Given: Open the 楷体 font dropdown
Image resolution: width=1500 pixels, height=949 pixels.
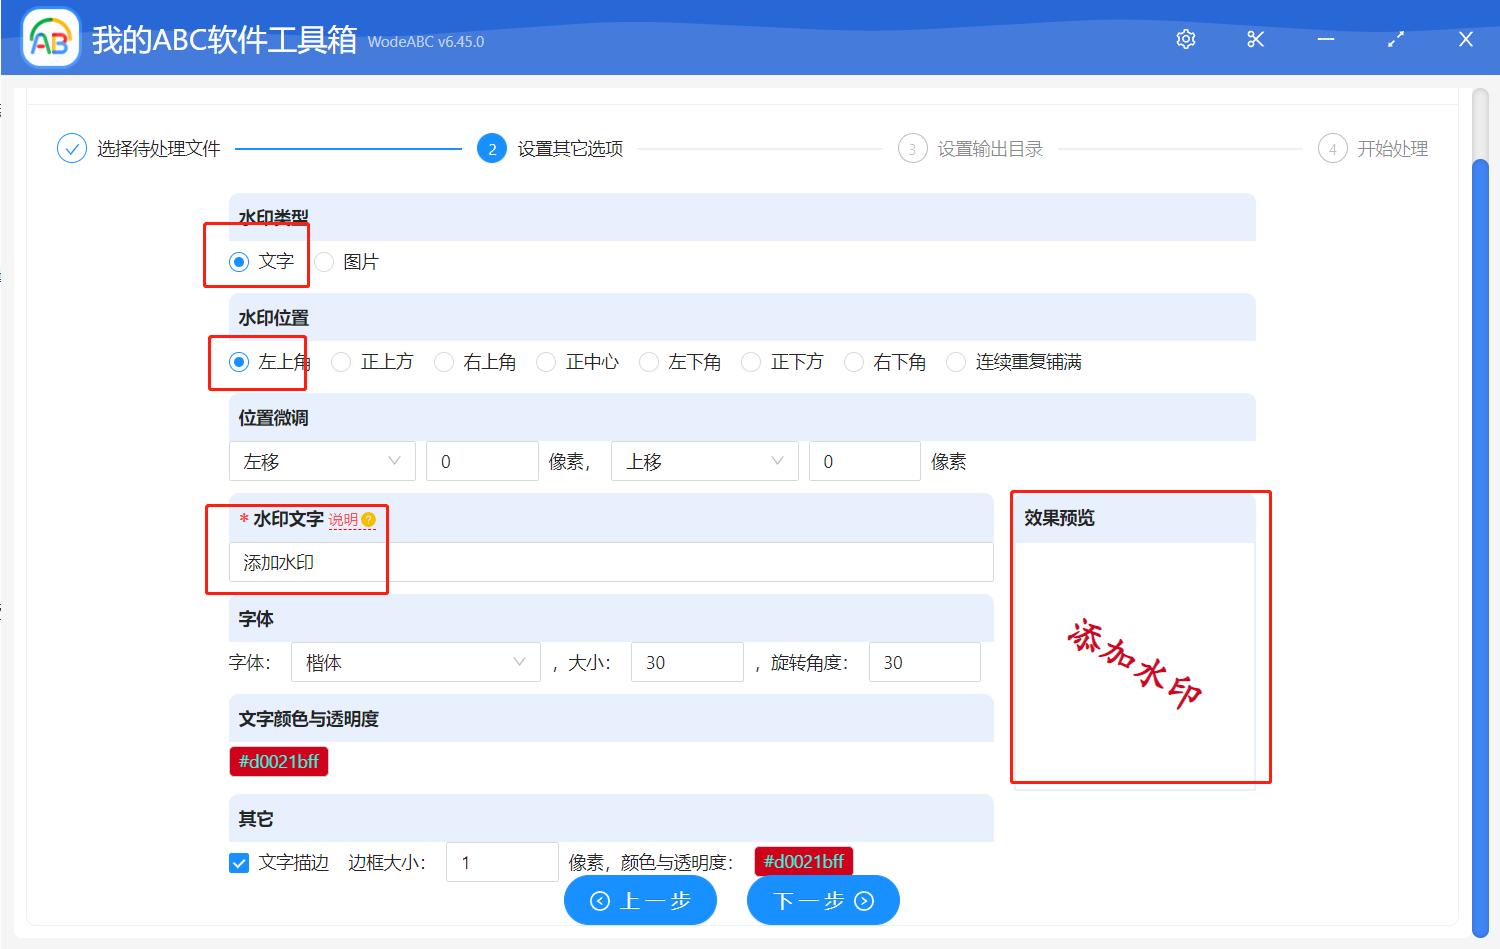Looking at the screenshot, I should [415, 661].
